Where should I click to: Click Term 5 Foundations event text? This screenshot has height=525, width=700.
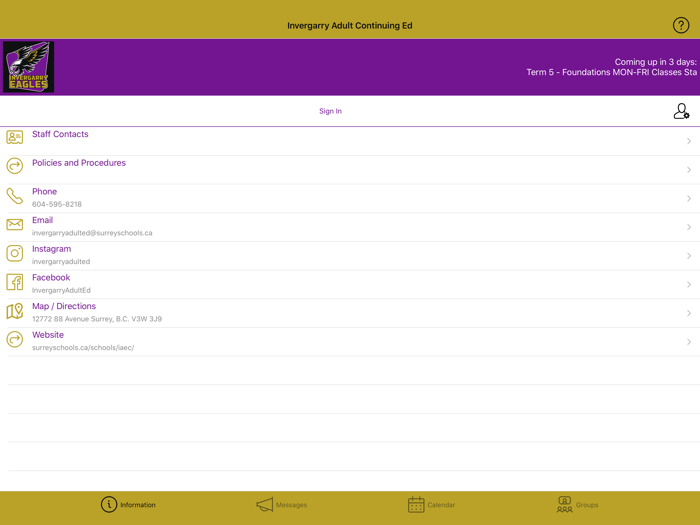coord(612,72)
